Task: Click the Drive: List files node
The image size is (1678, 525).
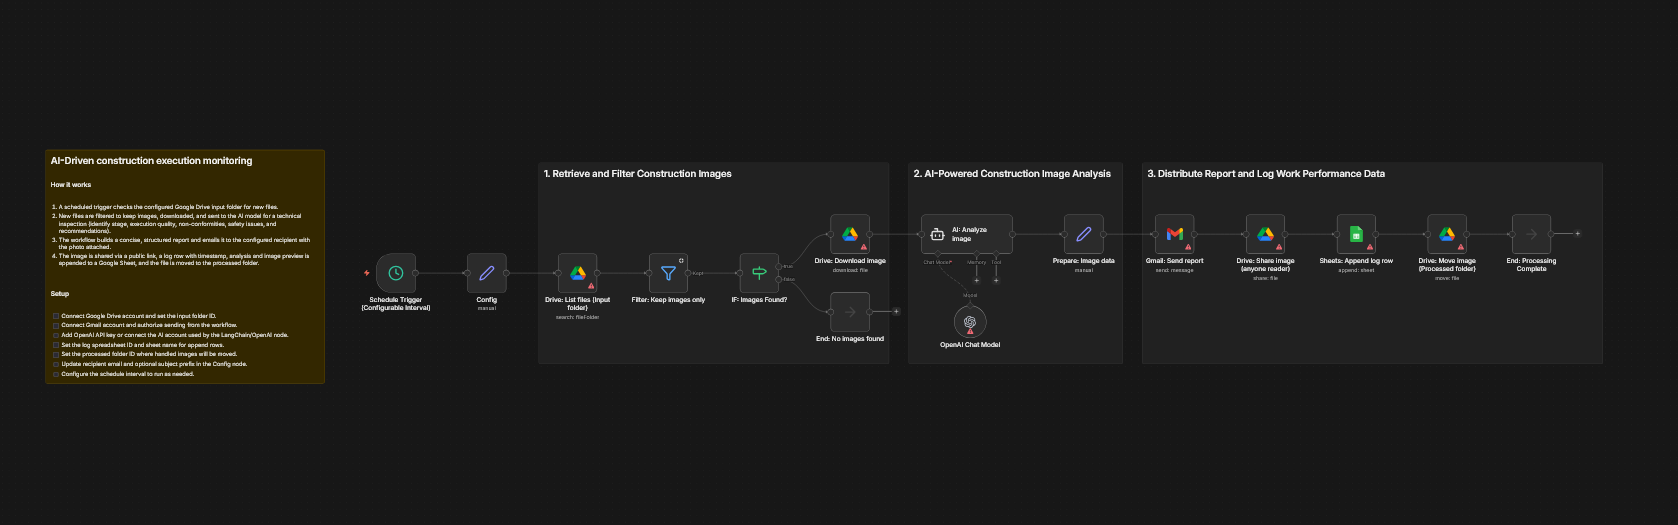Action: 577,273
